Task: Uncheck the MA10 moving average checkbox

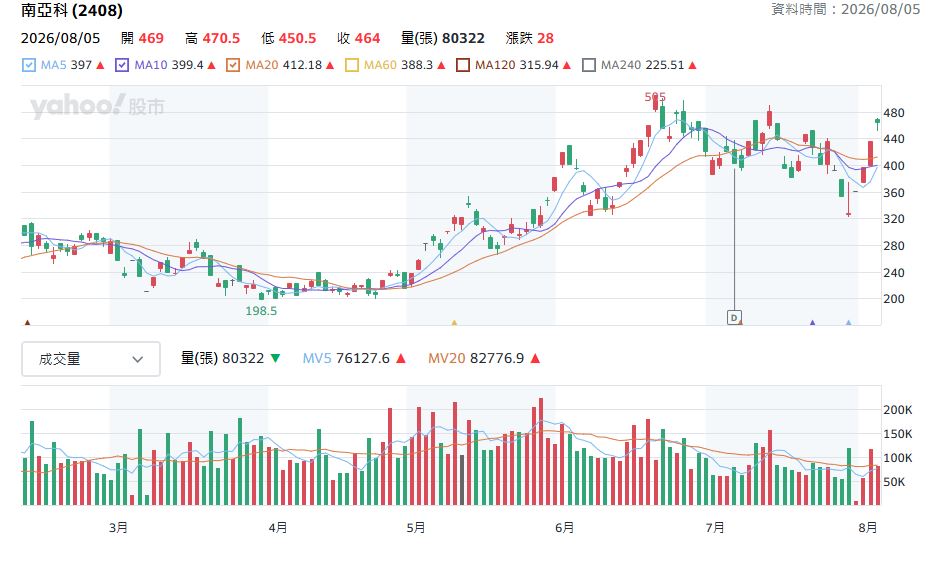Action: 122,65
